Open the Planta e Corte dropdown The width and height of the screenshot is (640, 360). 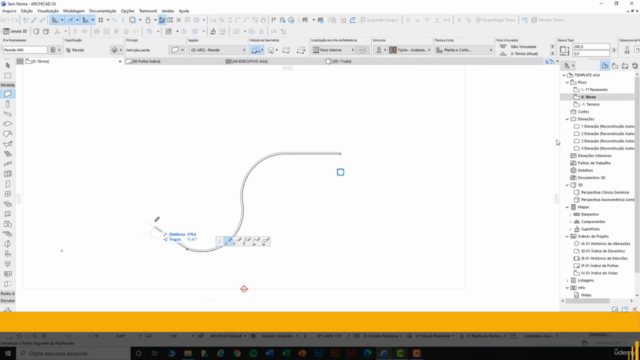click(463, 50)
